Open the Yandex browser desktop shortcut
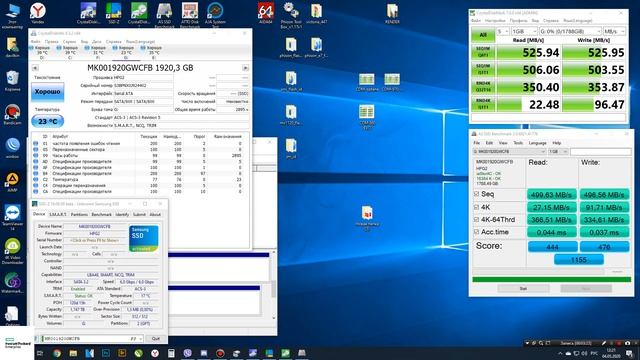640x360 pixels. 38,13
